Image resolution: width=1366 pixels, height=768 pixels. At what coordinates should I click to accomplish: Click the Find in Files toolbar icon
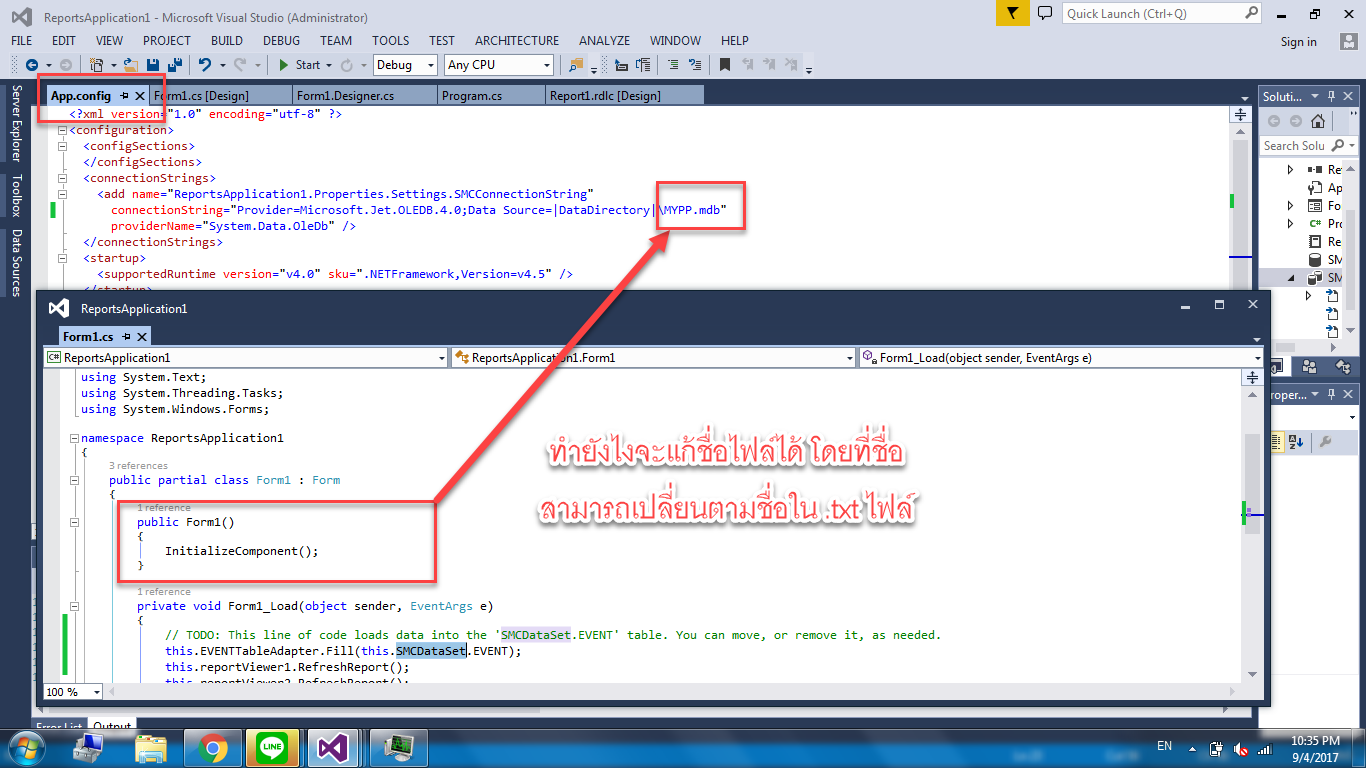(x=576, y=65)
